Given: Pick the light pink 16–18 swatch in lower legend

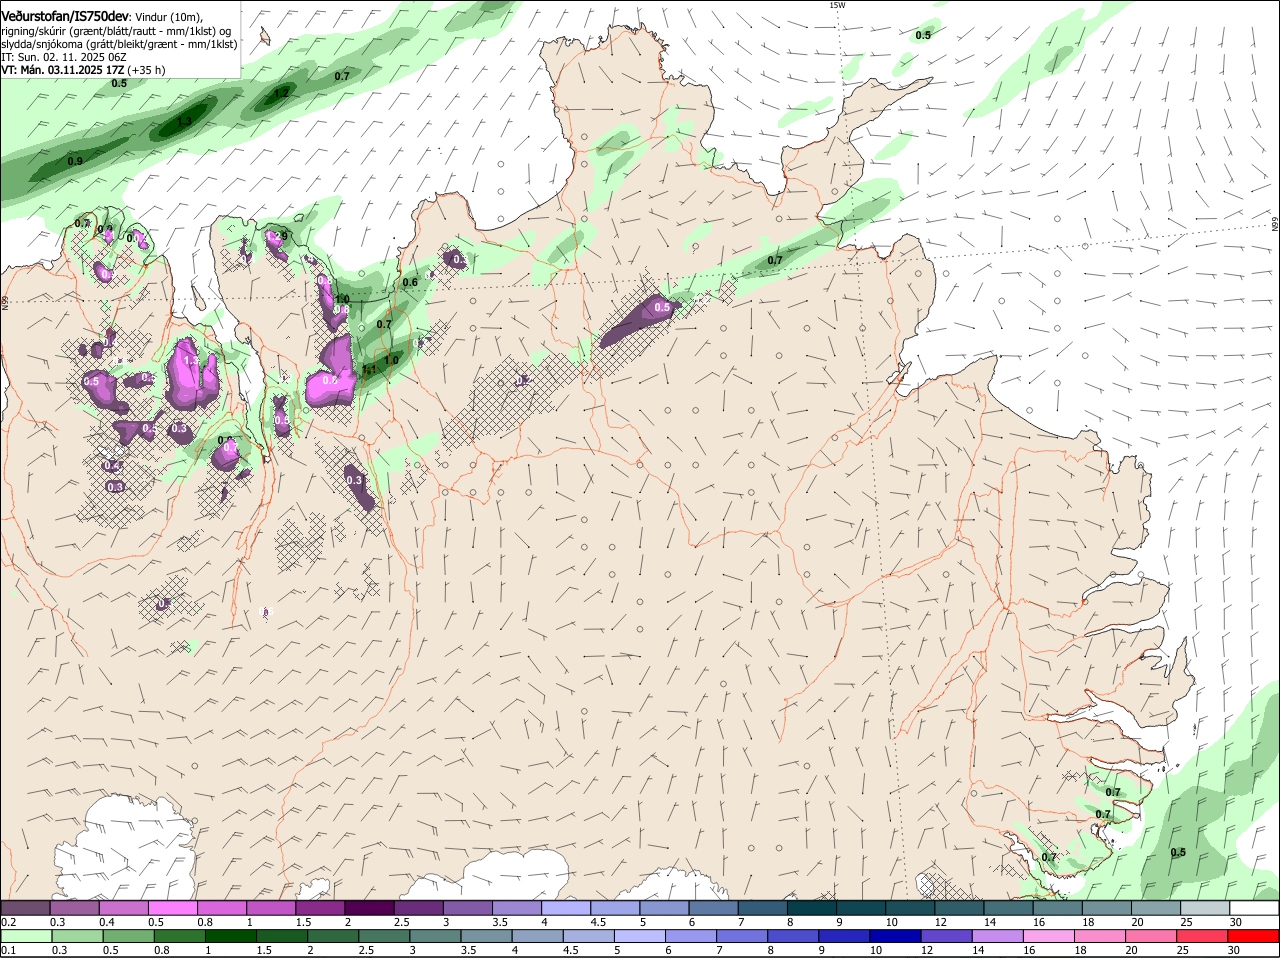Looking at the screenshot, I should 1051,936.
